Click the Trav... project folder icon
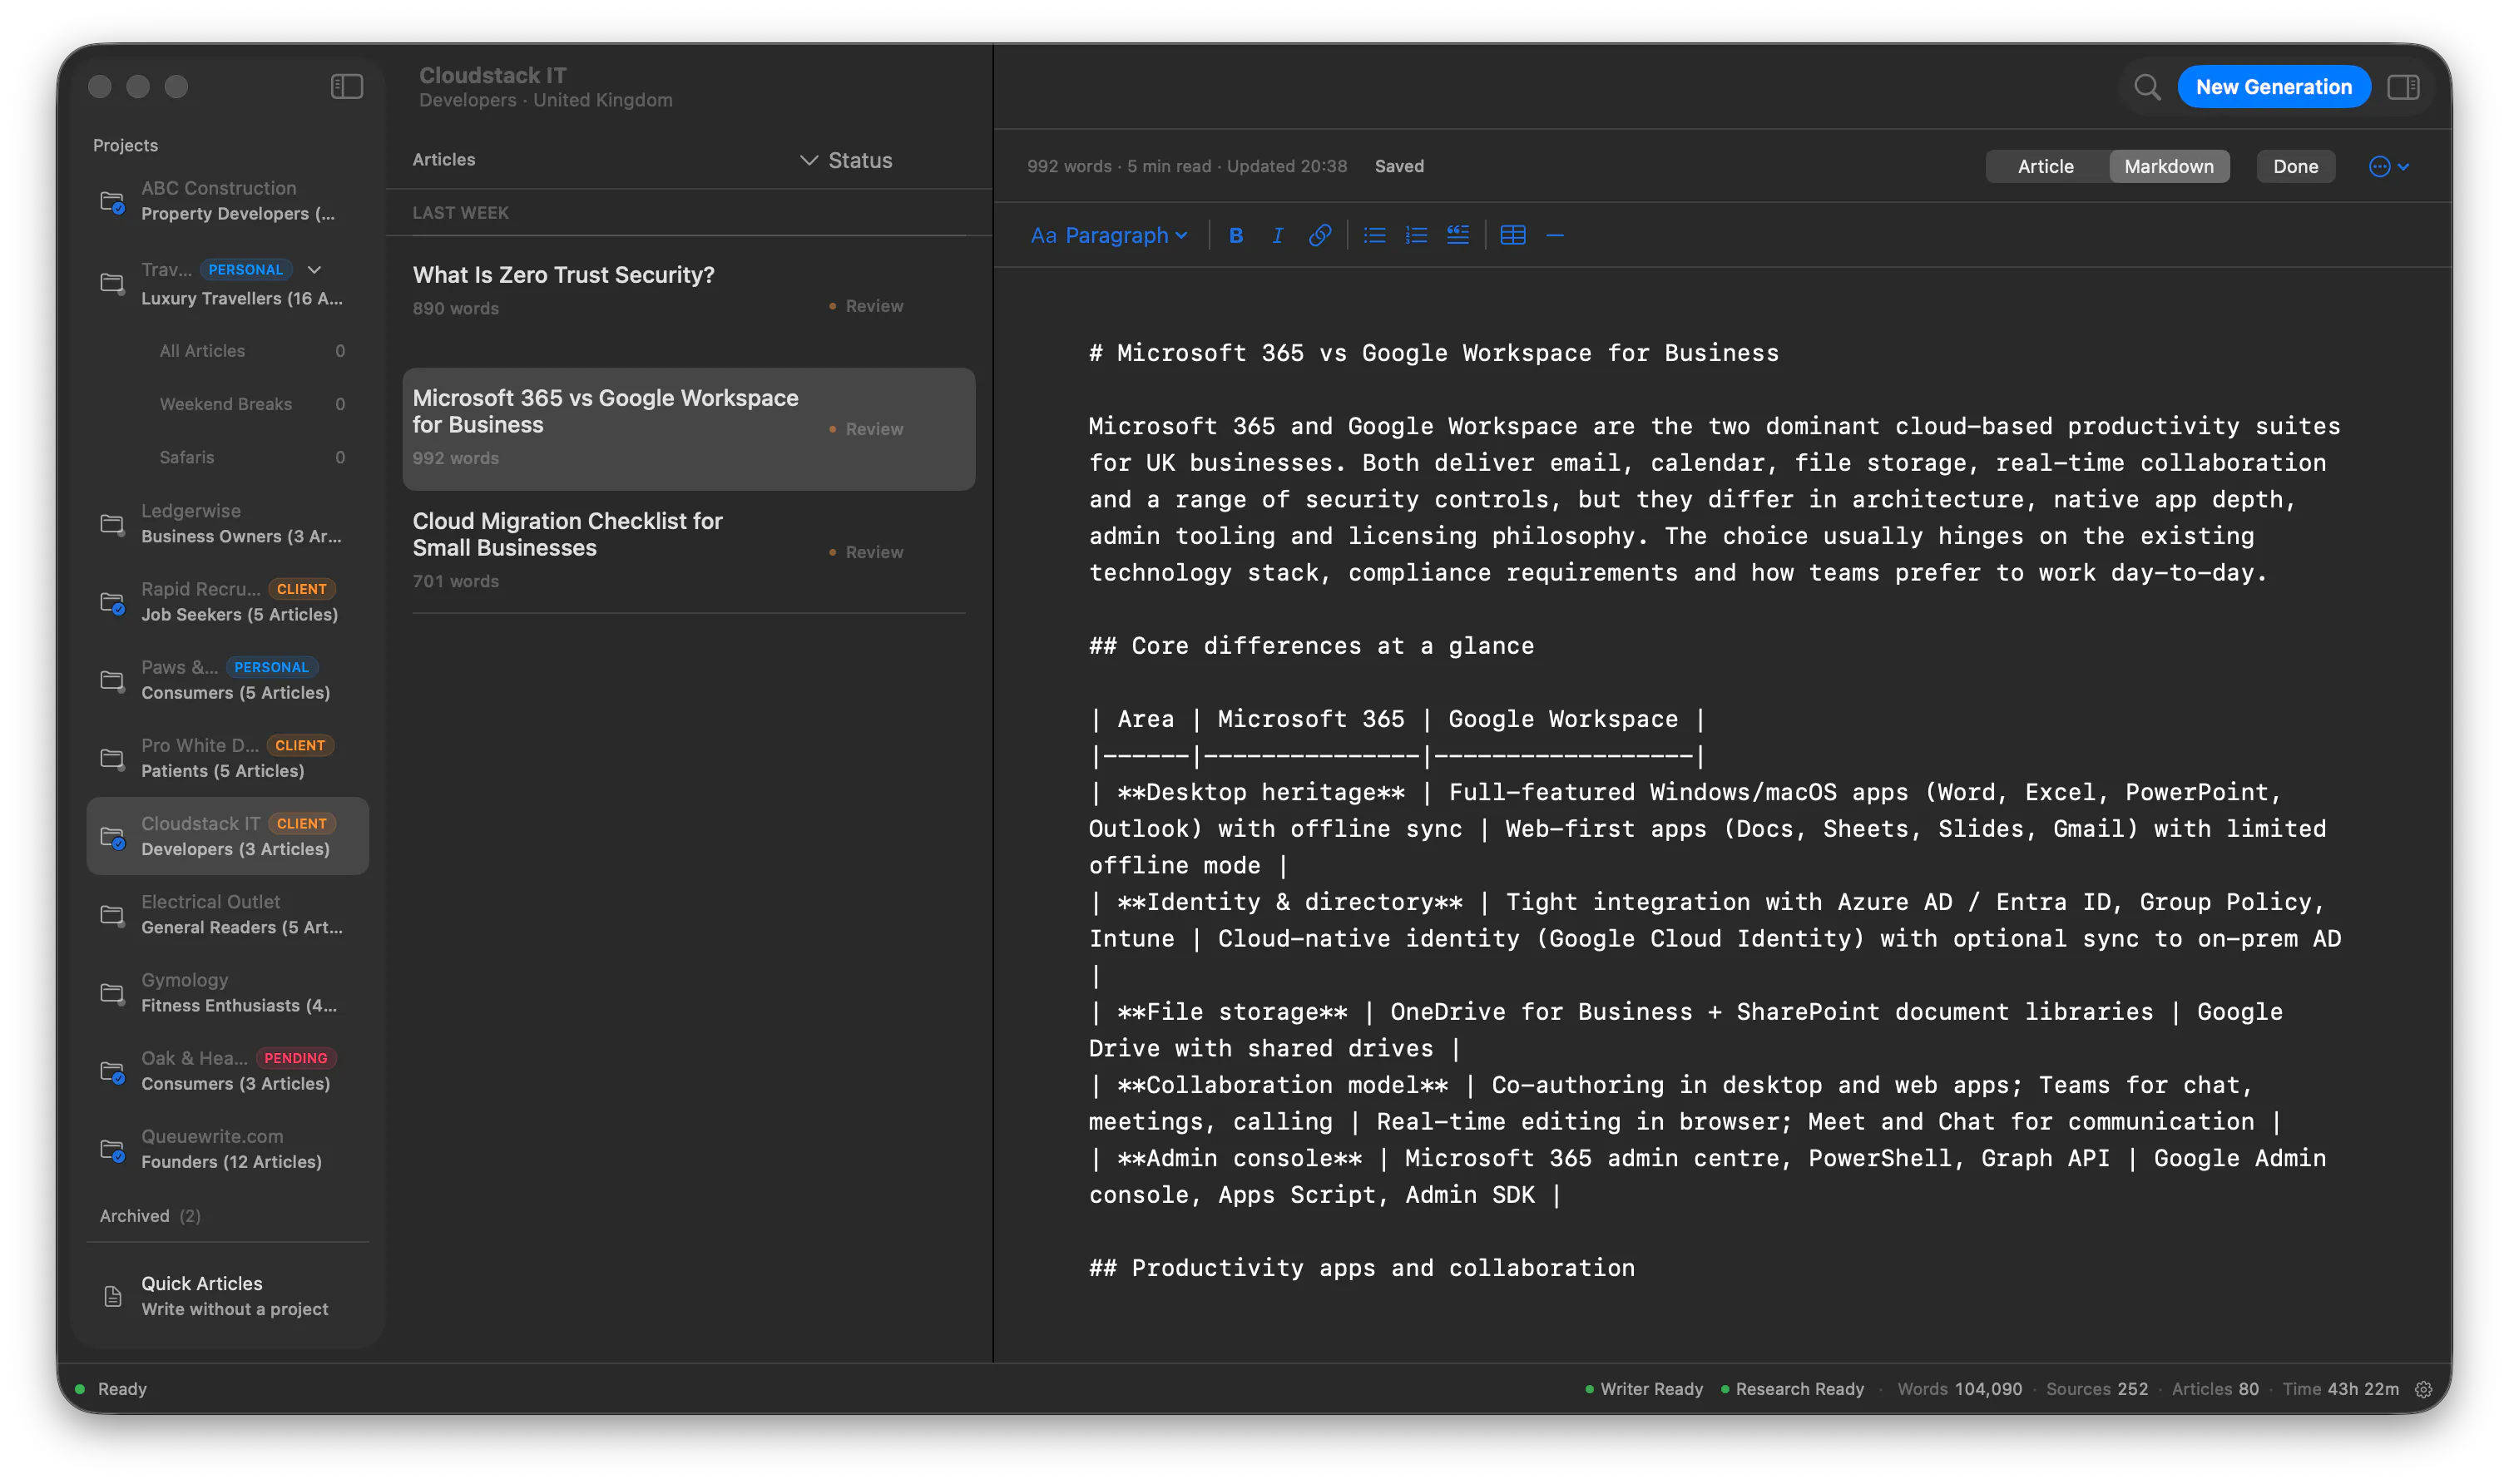This screenshot has height=1484, width=2509. click(113, 283)
